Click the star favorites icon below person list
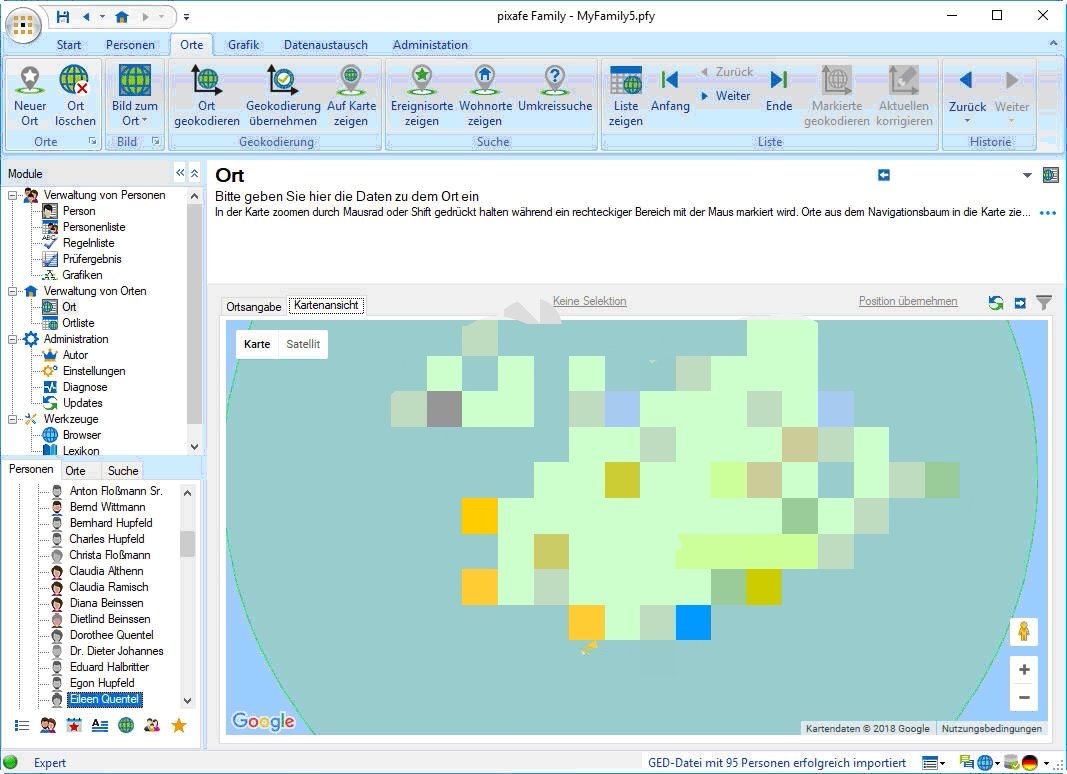The image size is (1067, 774). [x=179, y=726]
